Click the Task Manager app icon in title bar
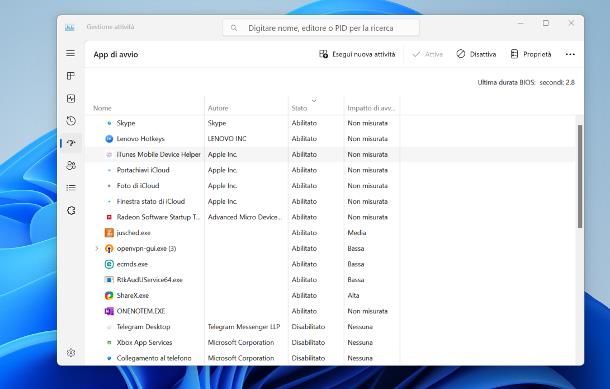This screenshot has height=389, width=610. (70, 27)
